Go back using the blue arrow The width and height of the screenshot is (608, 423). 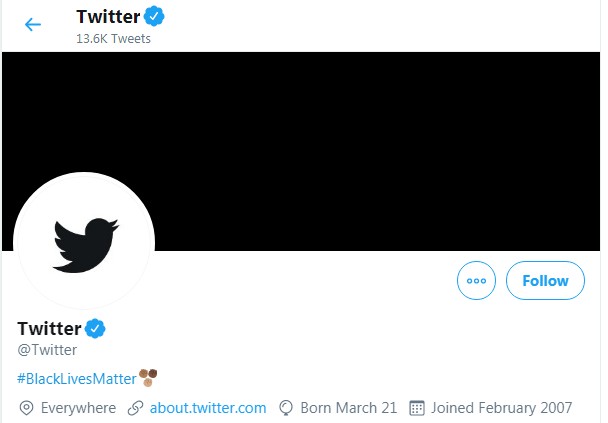coord(33,24)
